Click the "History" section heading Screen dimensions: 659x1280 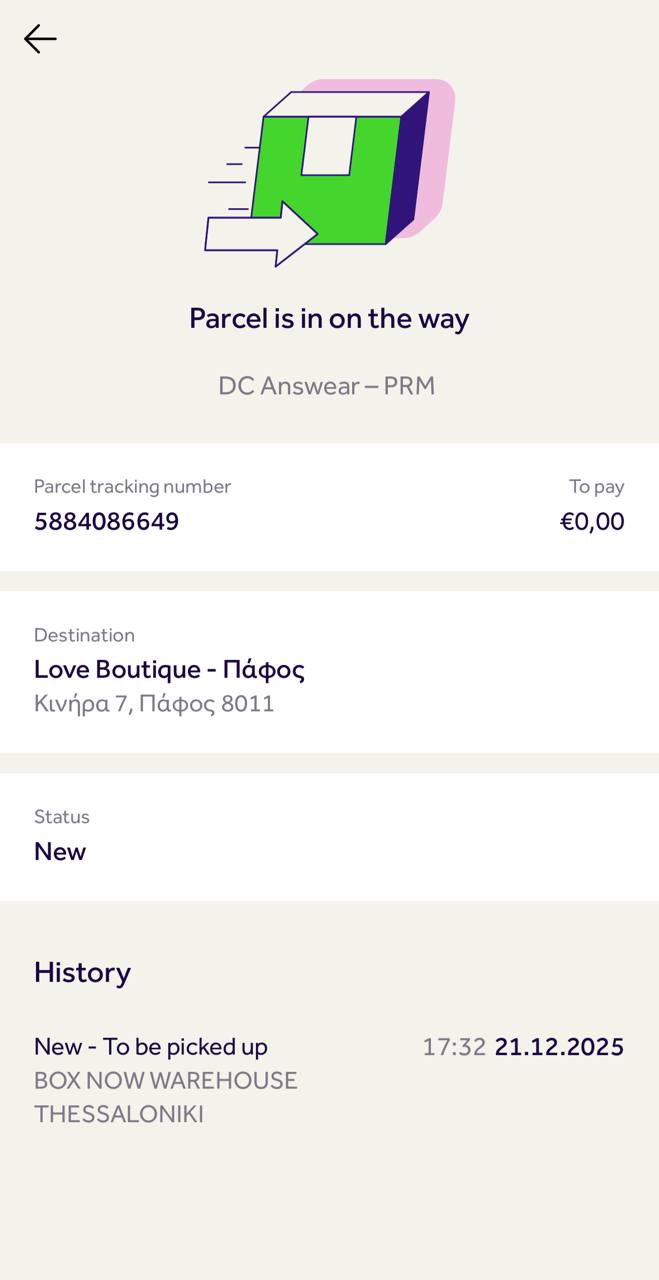(82, 972)
